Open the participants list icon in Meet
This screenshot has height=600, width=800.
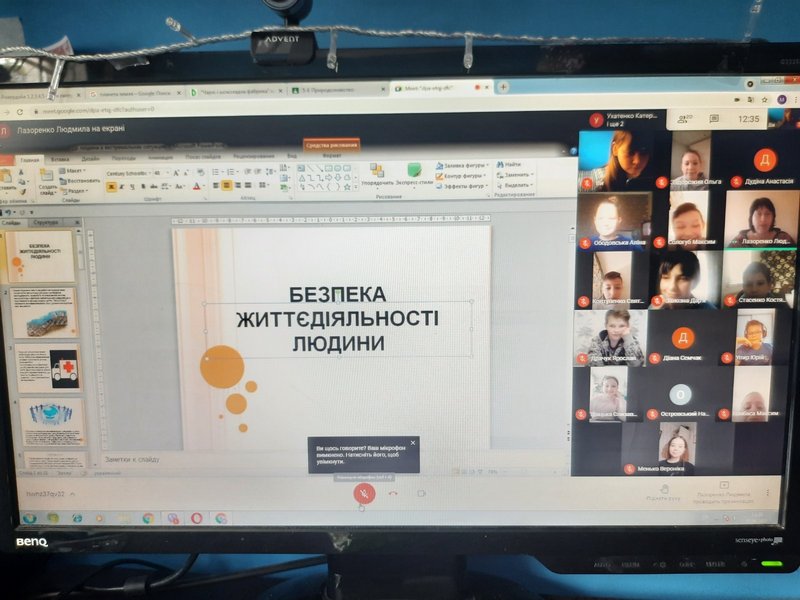click(x=684, y=119)
